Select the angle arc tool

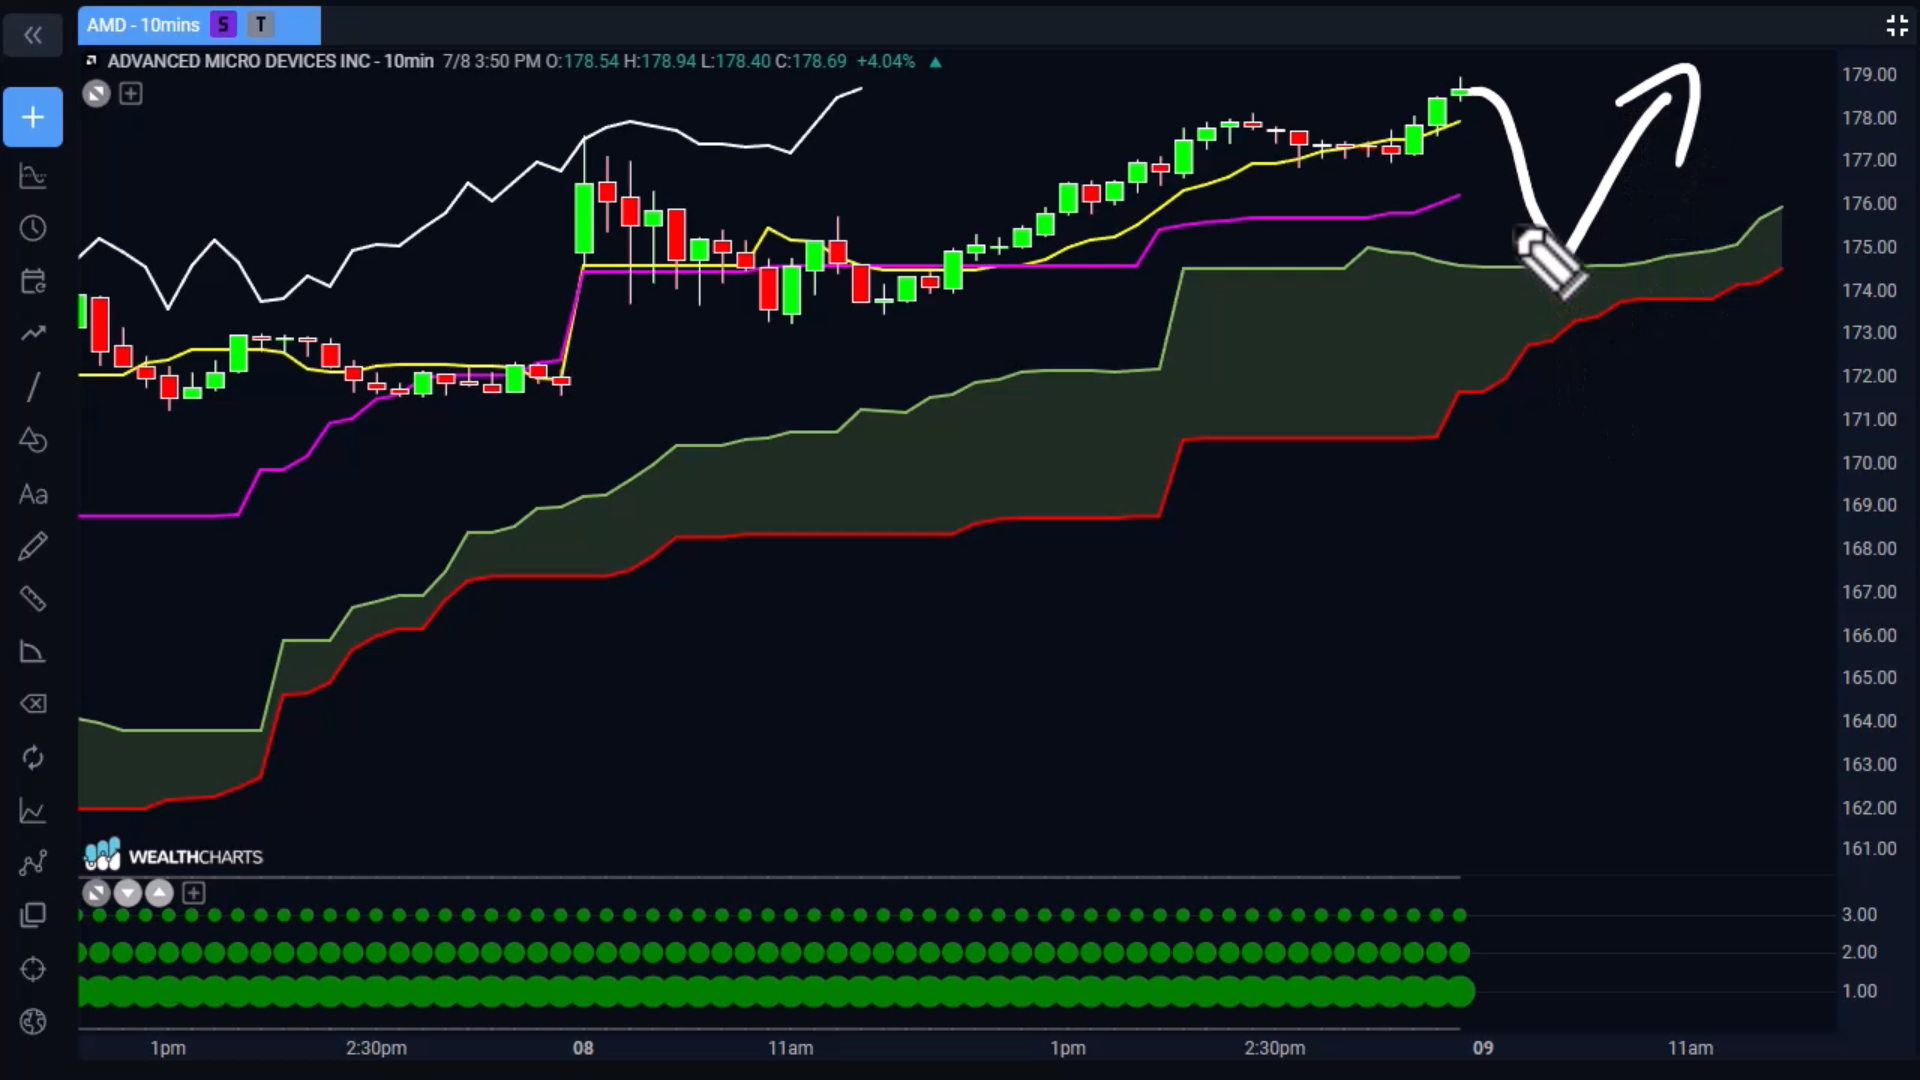point(33,652)
